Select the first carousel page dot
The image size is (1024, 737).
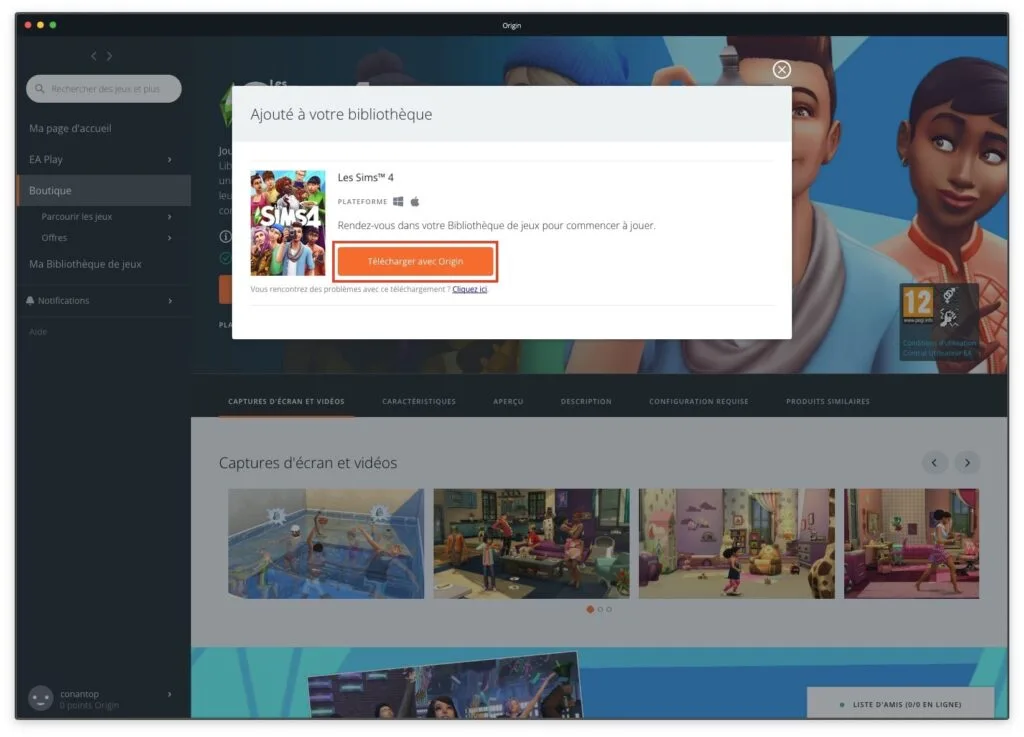(x=590, y=609)
